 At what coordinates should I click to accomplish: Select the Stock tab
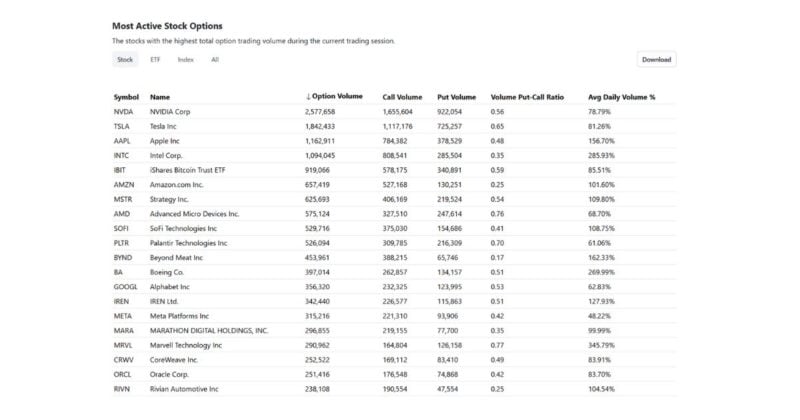point(125,59)
